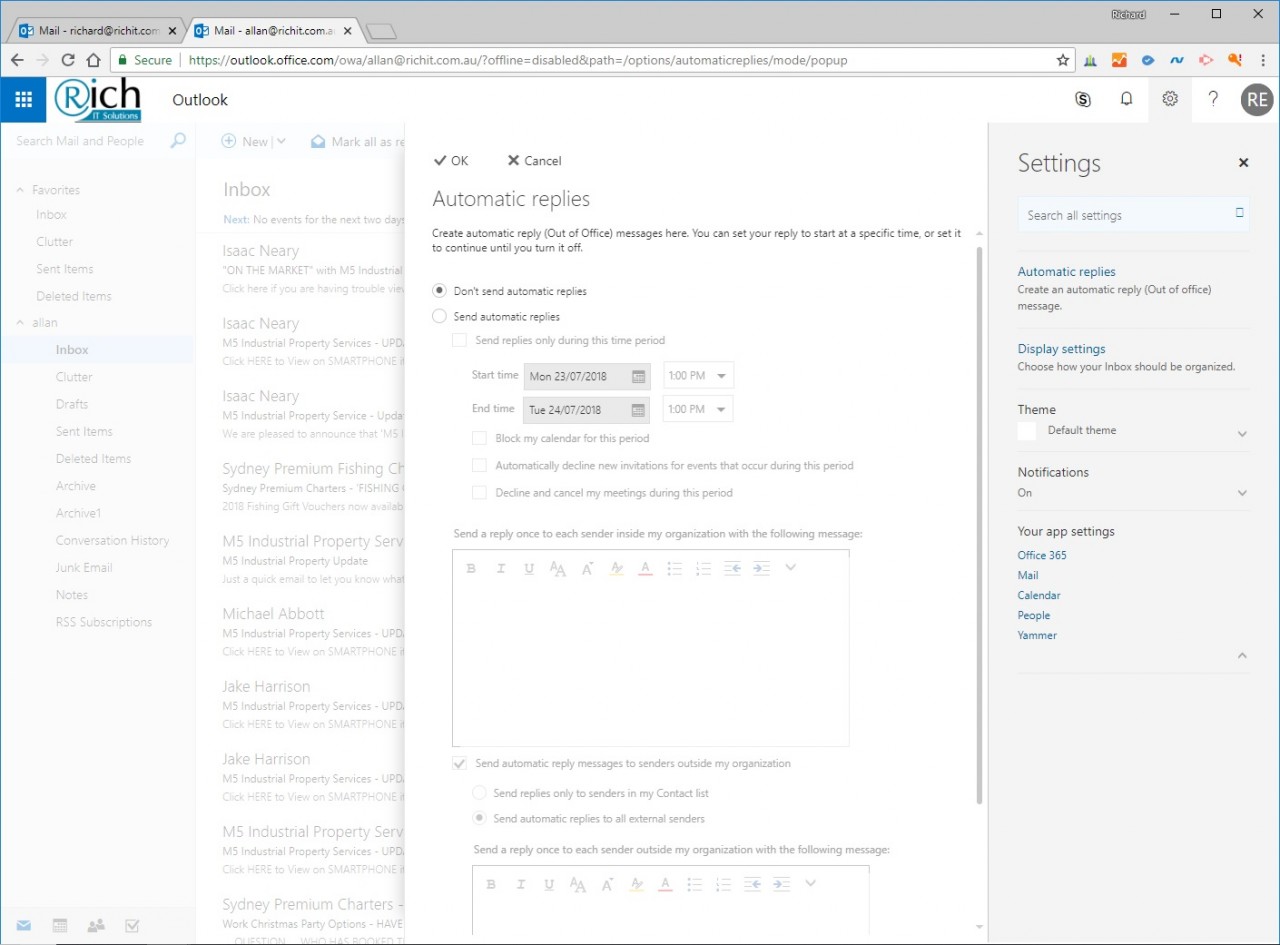Check Block my calendar for this period

click(x=479, y=438)
